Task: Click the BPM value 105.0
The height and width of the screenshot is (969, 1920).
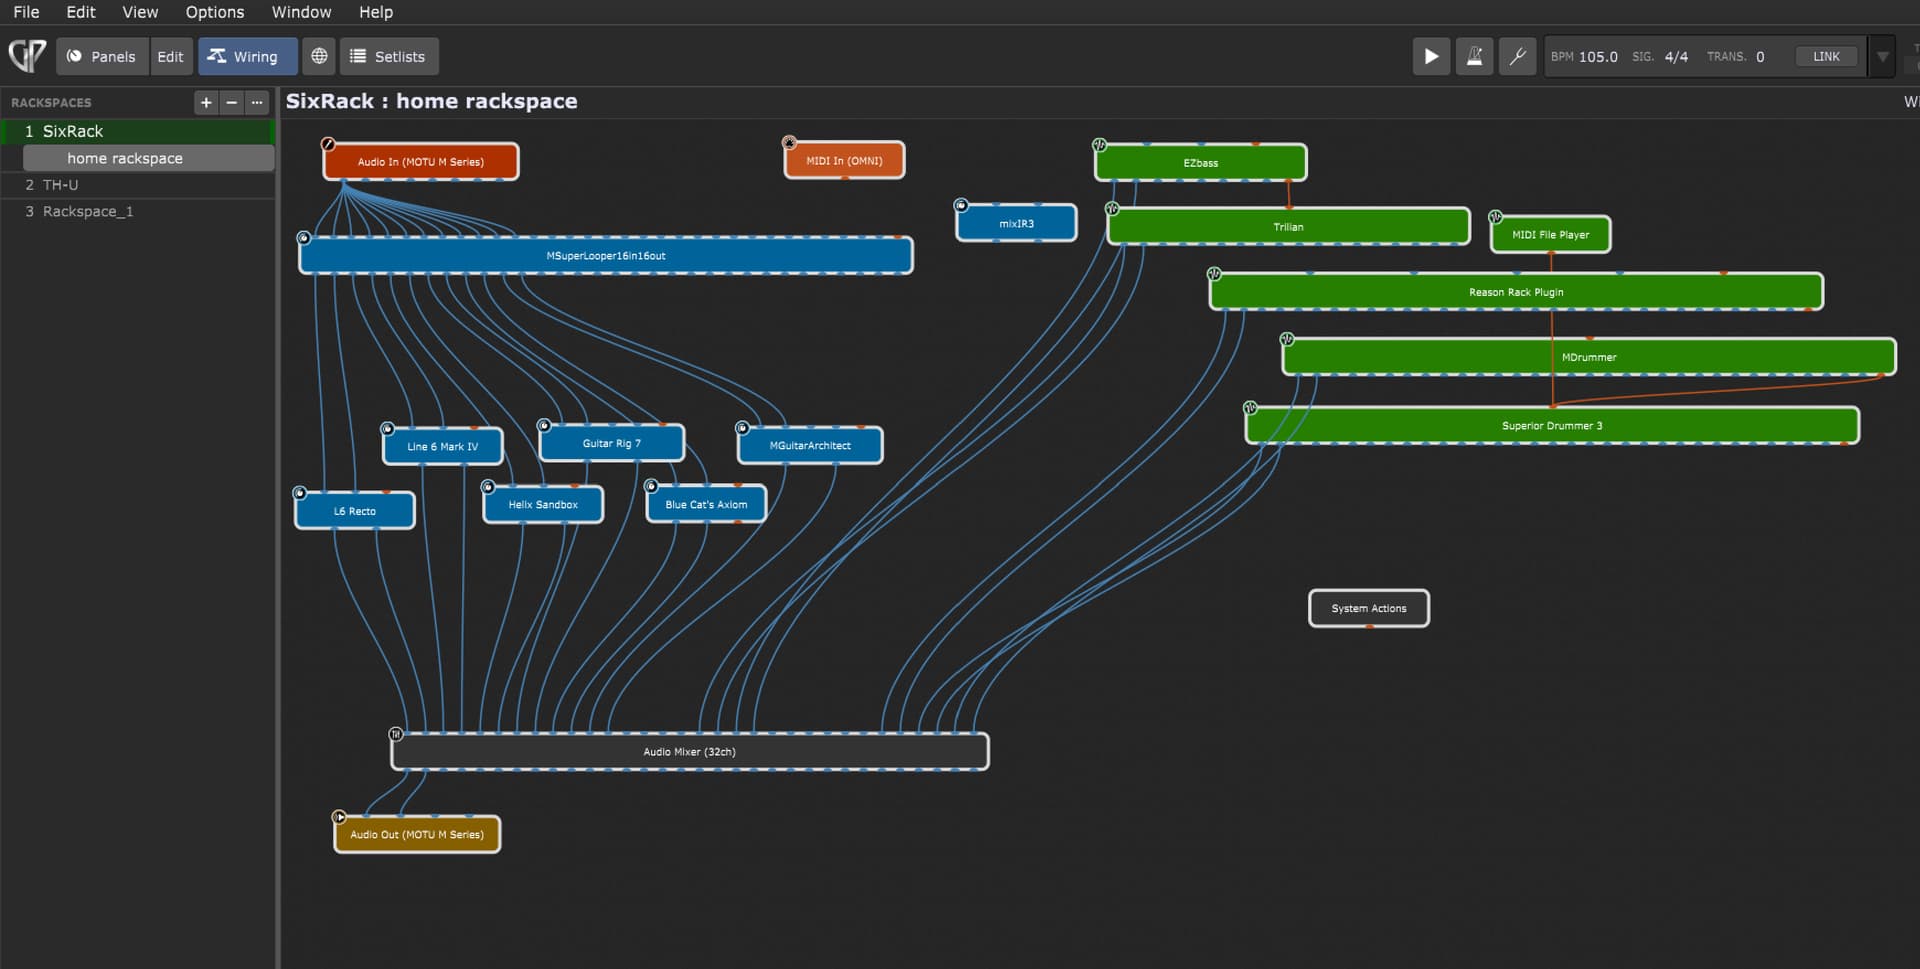Action: click(x=1598, y=56)
